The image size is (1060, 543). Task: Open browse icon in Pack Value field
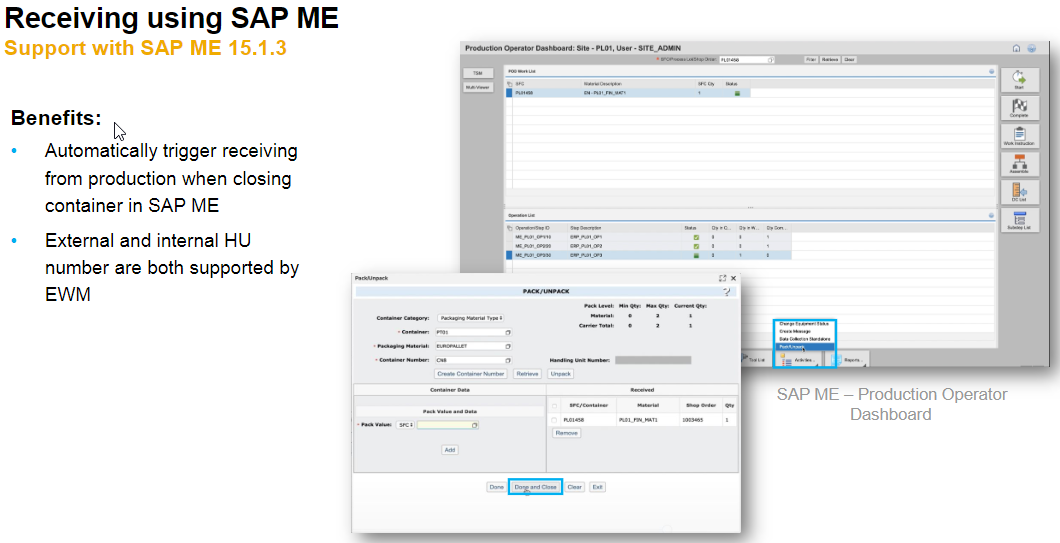475,425
